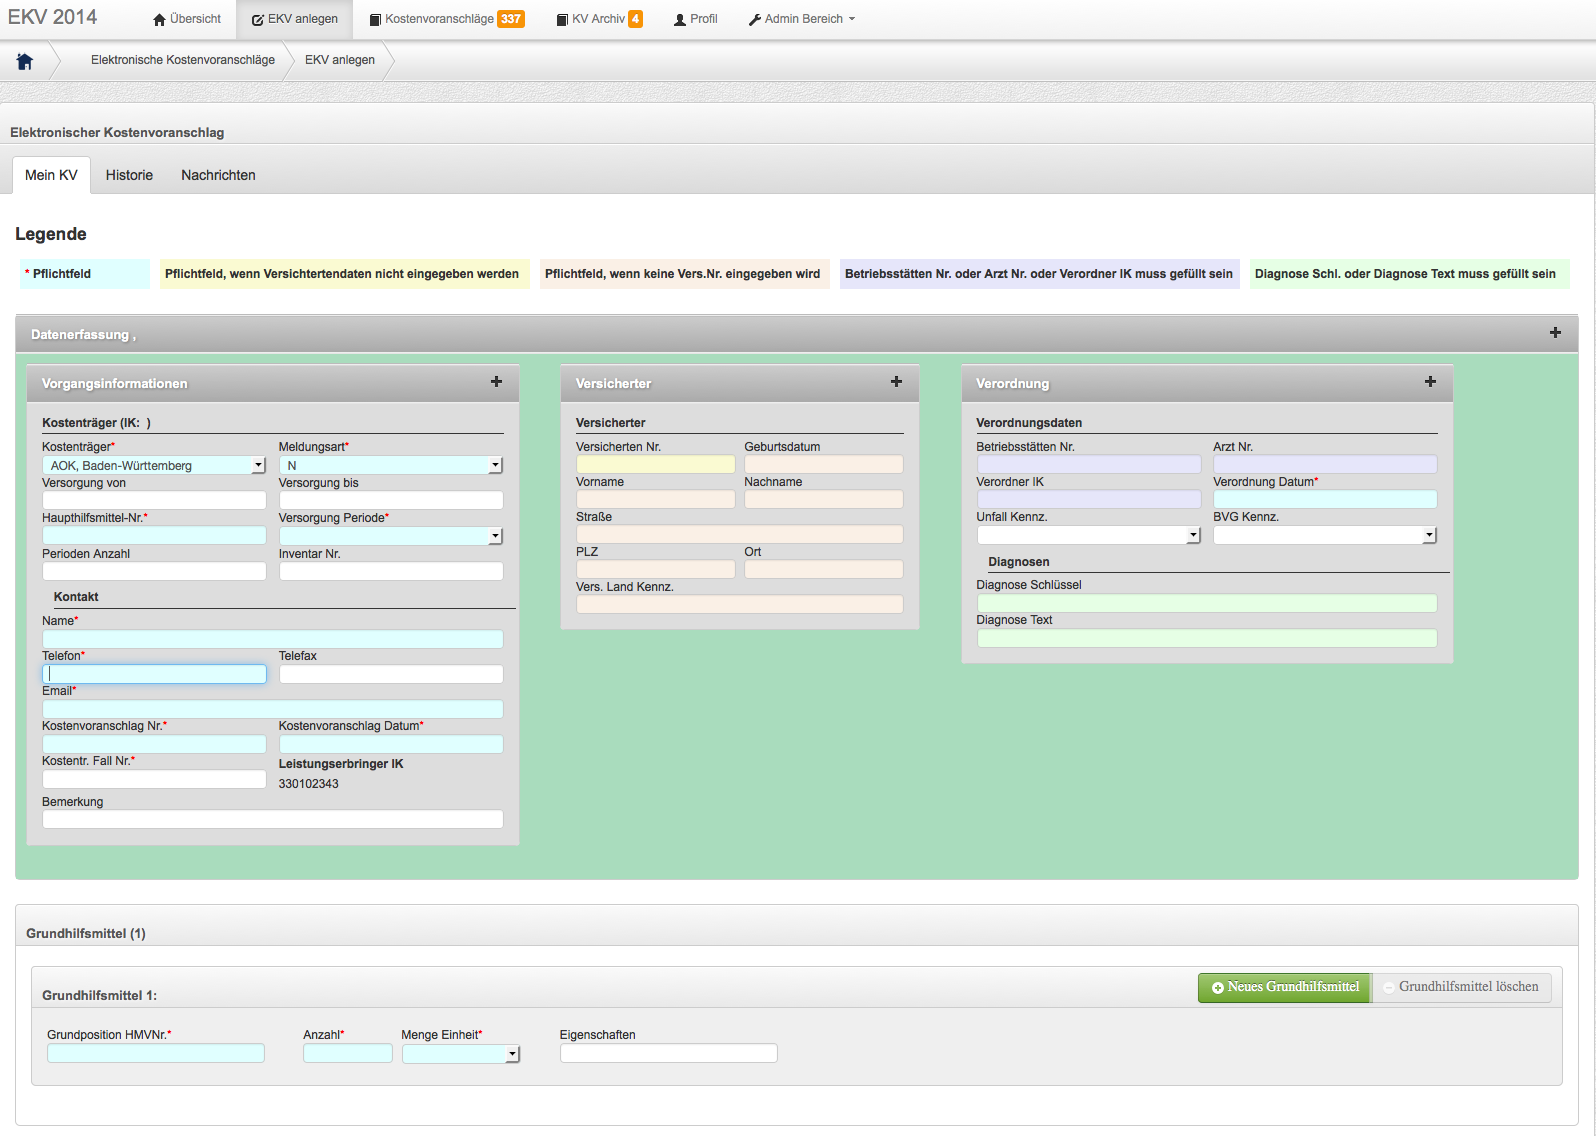
Task: Click the Telefax field
Action: pos(390,674)
